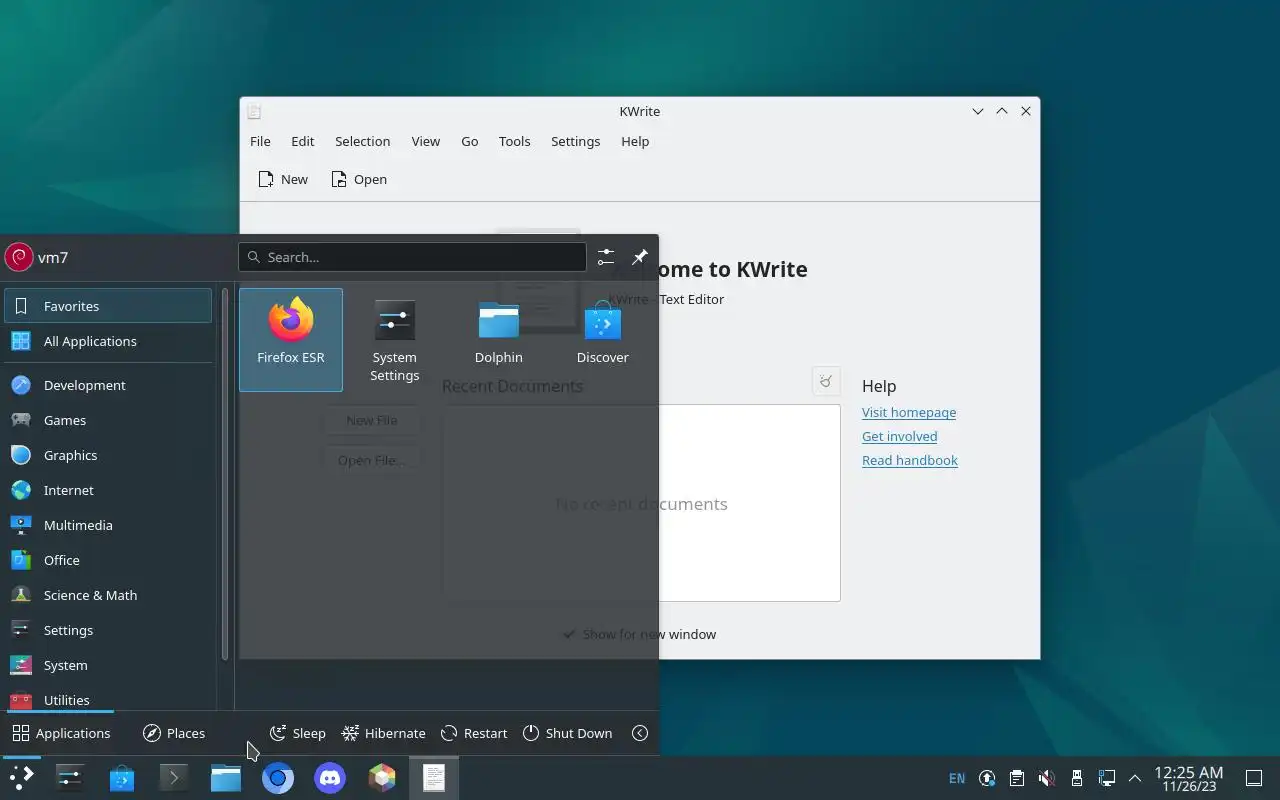This screenshot has width=1280, height=800.
Task: Switch to Places tab in launcher
Action: (174, 733)
